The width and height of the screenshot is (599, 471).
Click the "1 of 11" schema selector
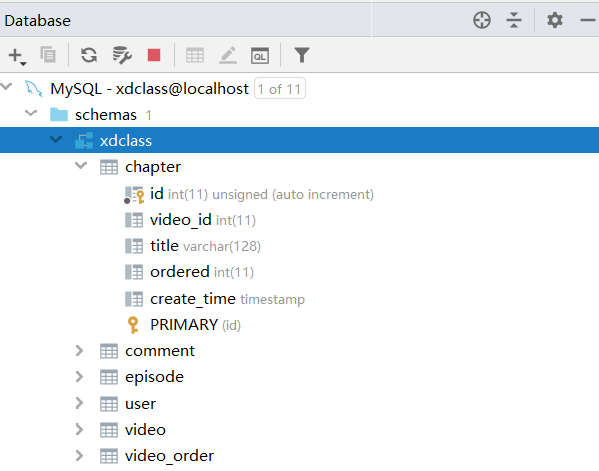280,89
